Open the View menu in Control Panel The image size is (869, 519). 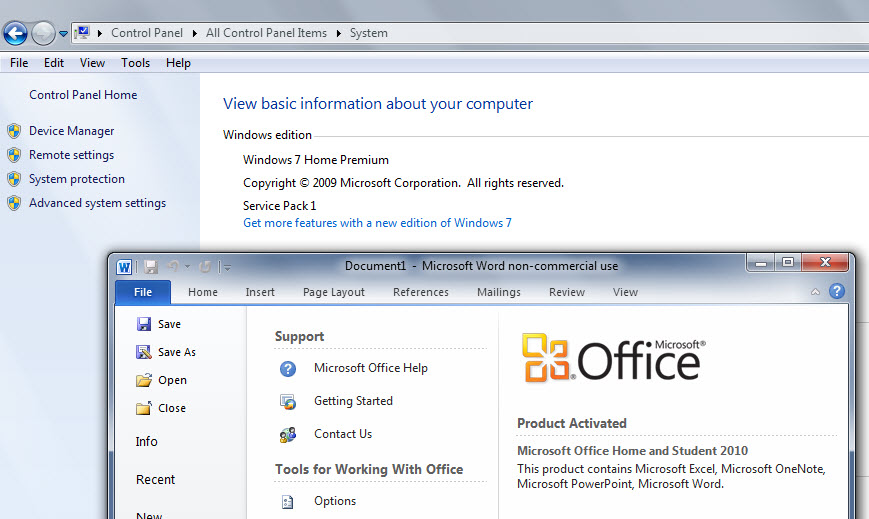tap(92, 63)
